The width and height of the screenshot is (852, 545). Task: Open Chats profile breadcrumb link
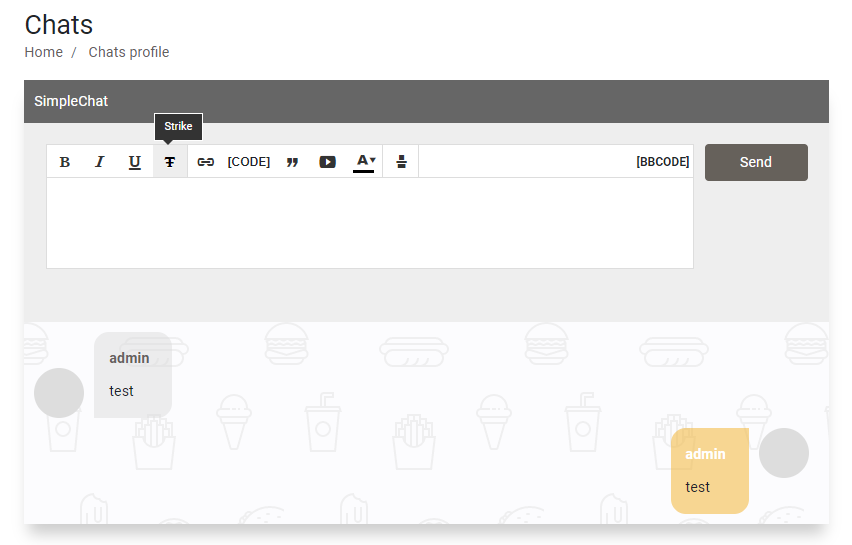(x=129, y=52)
